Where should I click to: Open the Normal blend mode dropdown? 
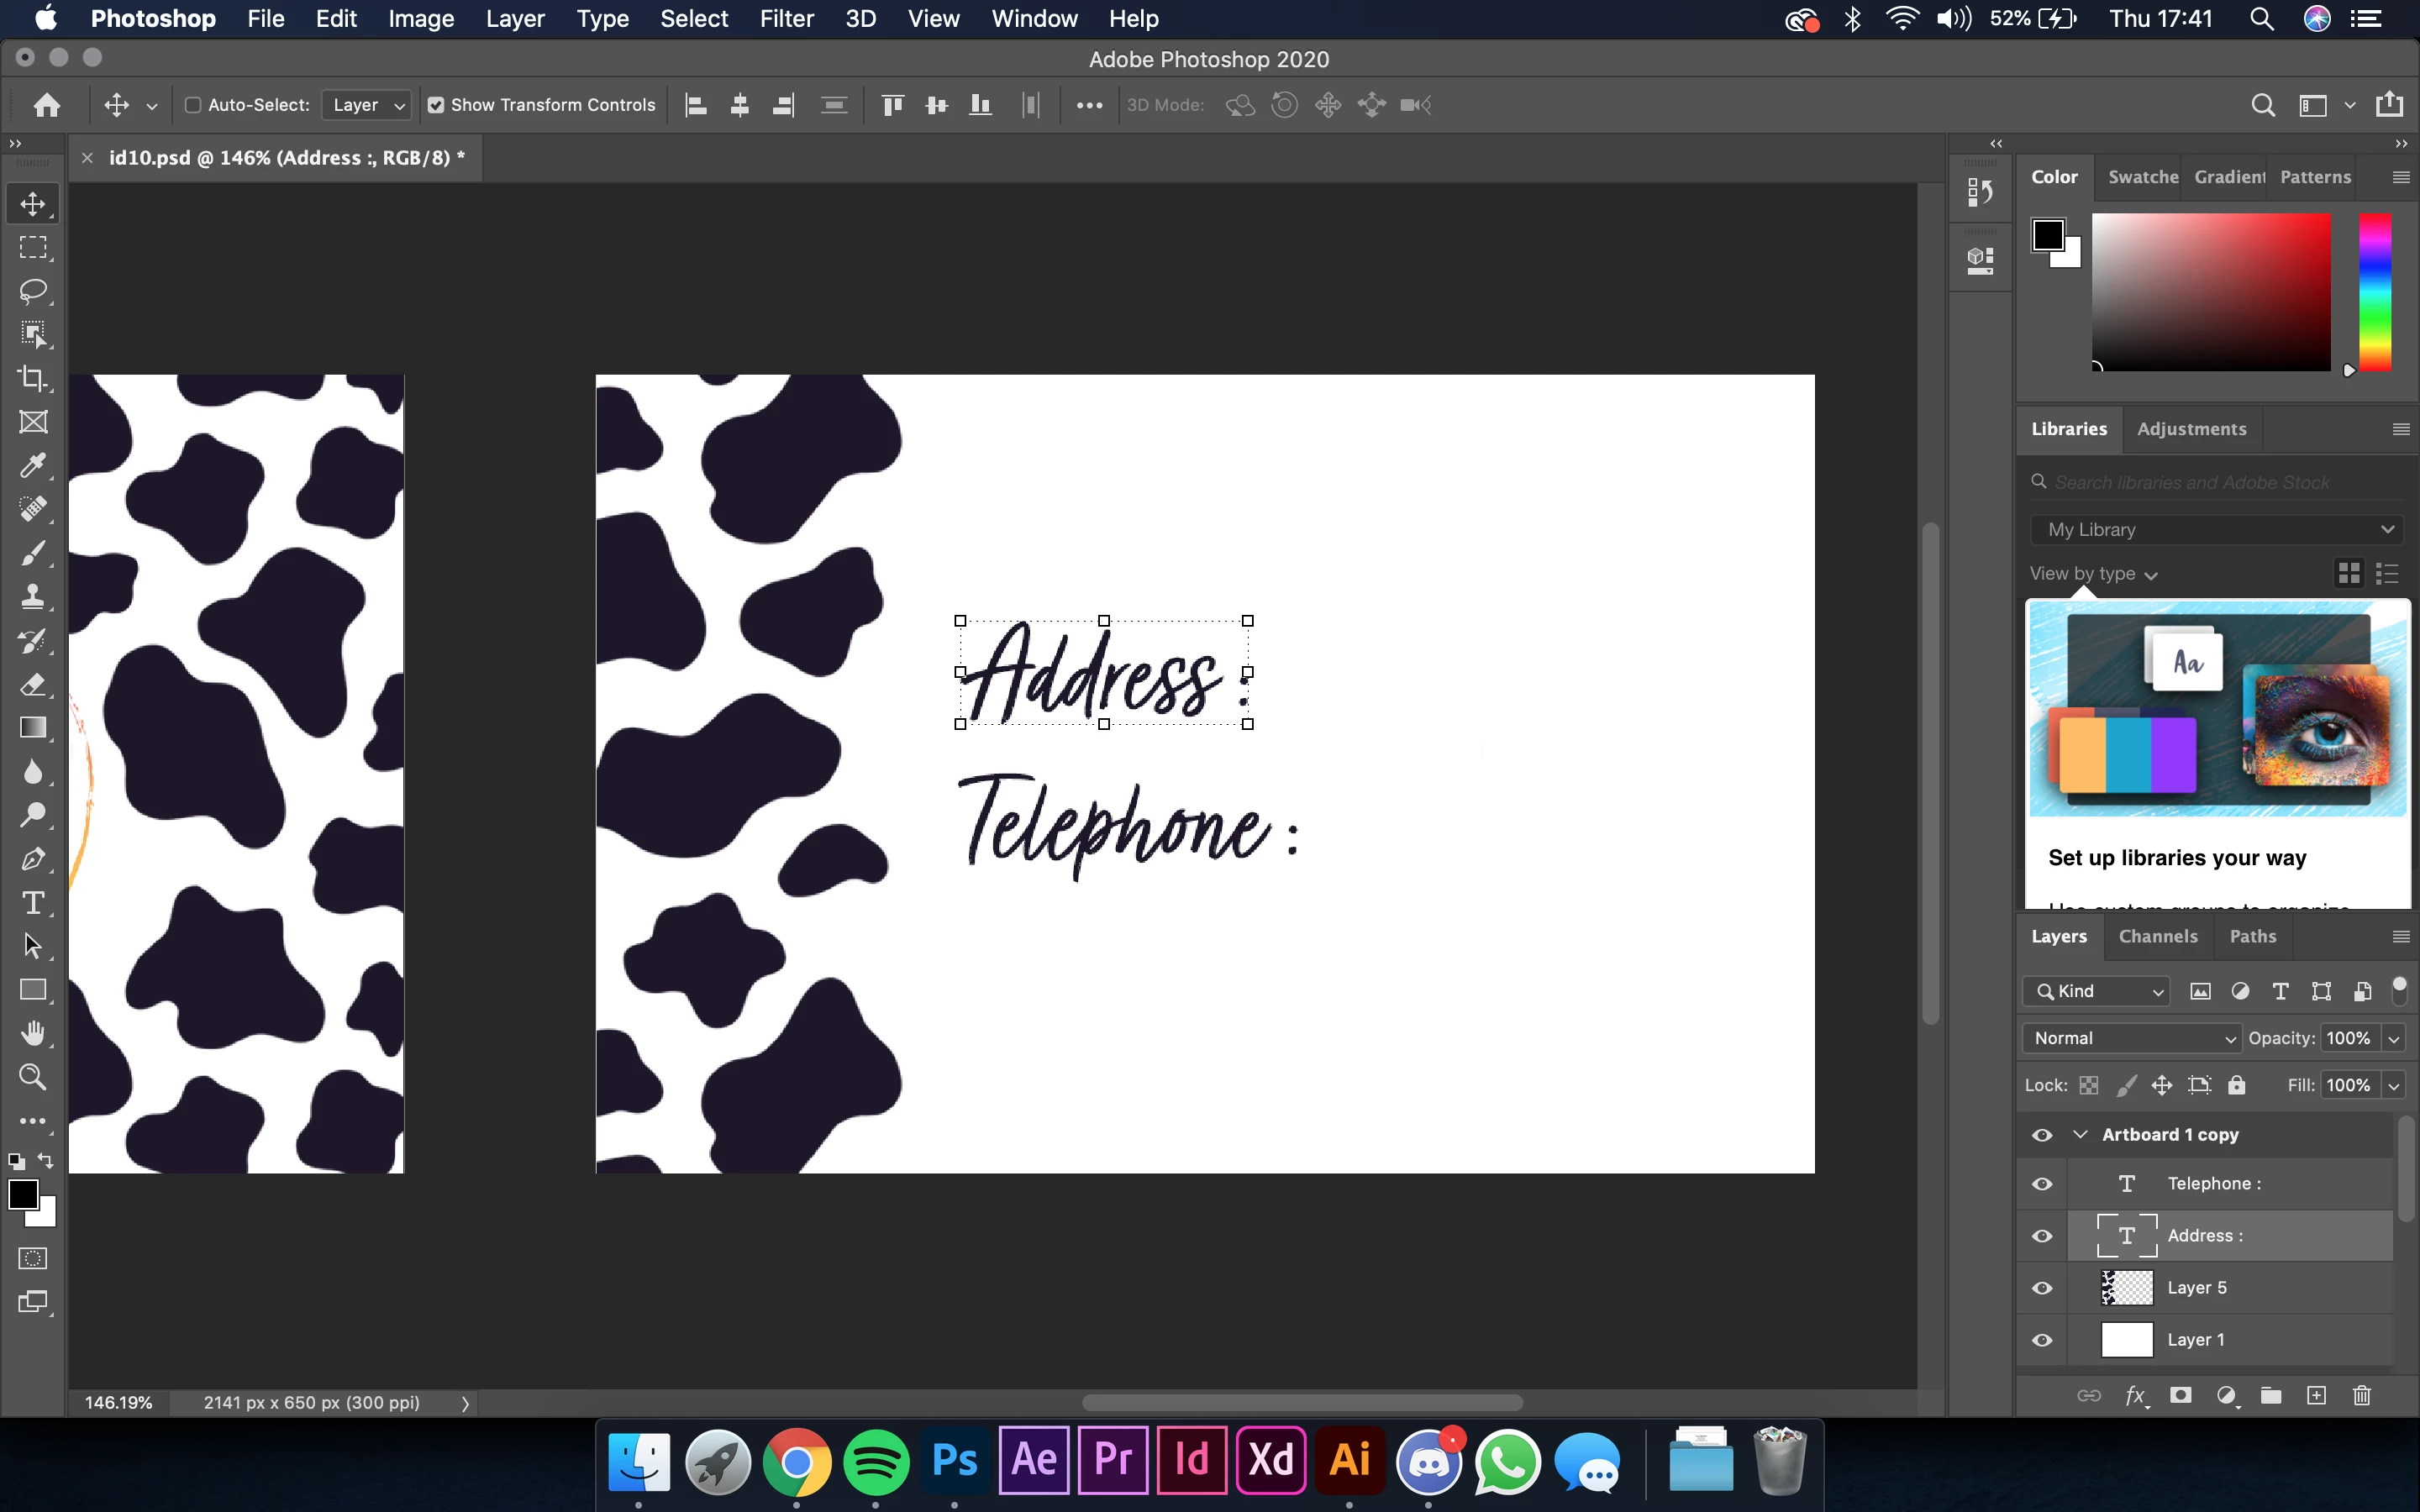(2132, 1038)
